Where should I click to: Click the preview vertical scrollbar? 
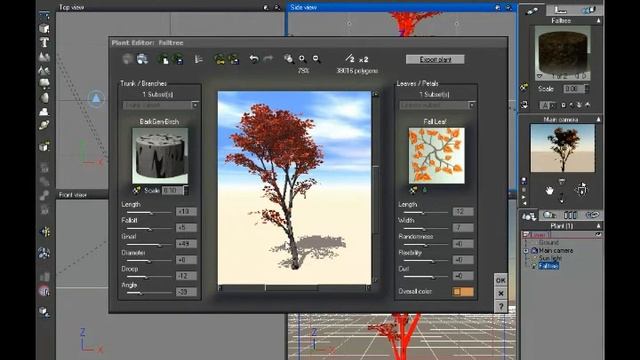click(x=375, y=187)
